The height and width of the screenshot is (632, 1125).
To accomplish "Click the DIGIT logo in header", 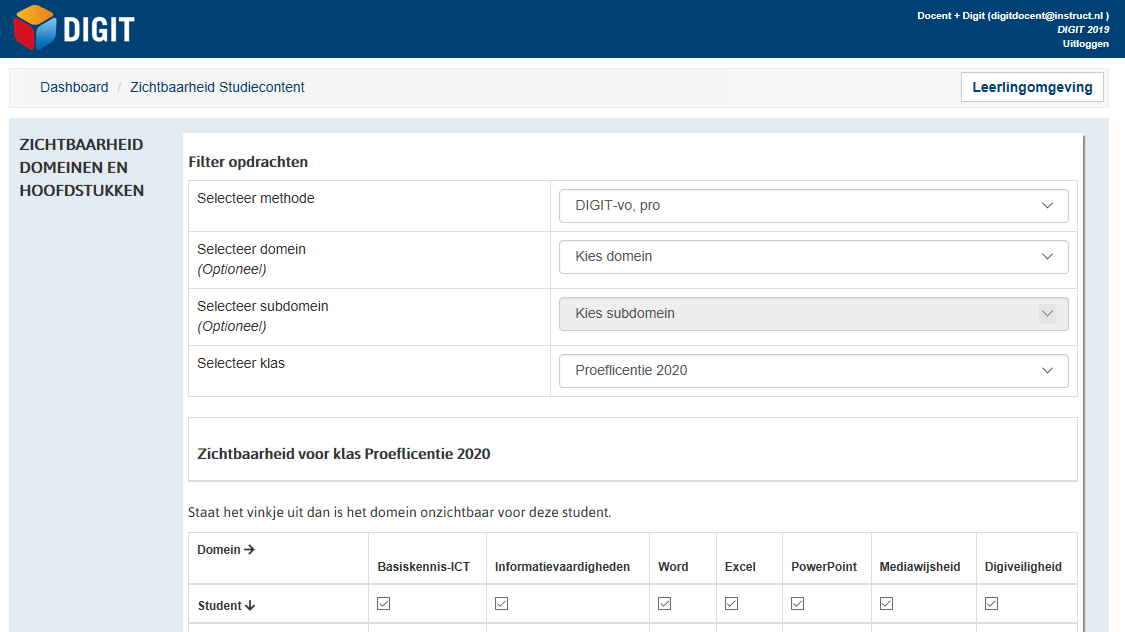I will (74, 29).
